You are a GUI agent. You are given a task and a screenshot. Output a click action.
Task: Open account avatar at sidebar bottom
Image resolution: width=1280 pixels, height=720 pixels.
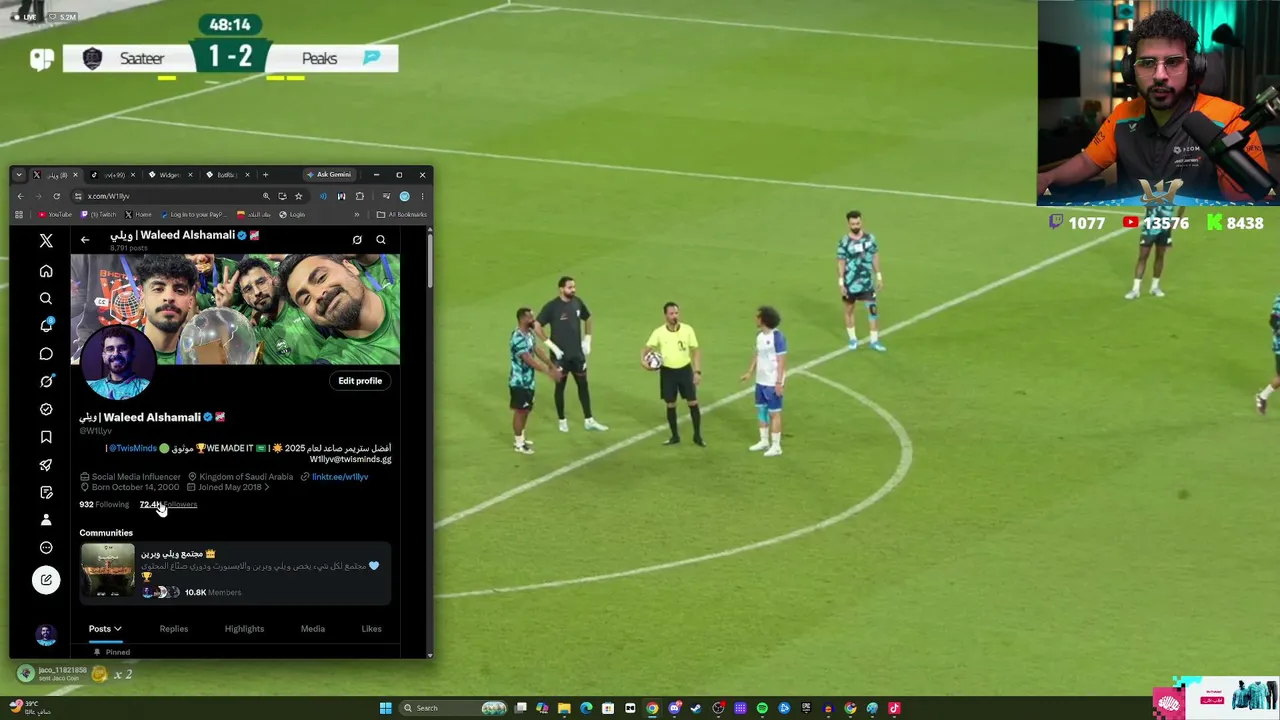pyautogui.click(x=46, y=634)
